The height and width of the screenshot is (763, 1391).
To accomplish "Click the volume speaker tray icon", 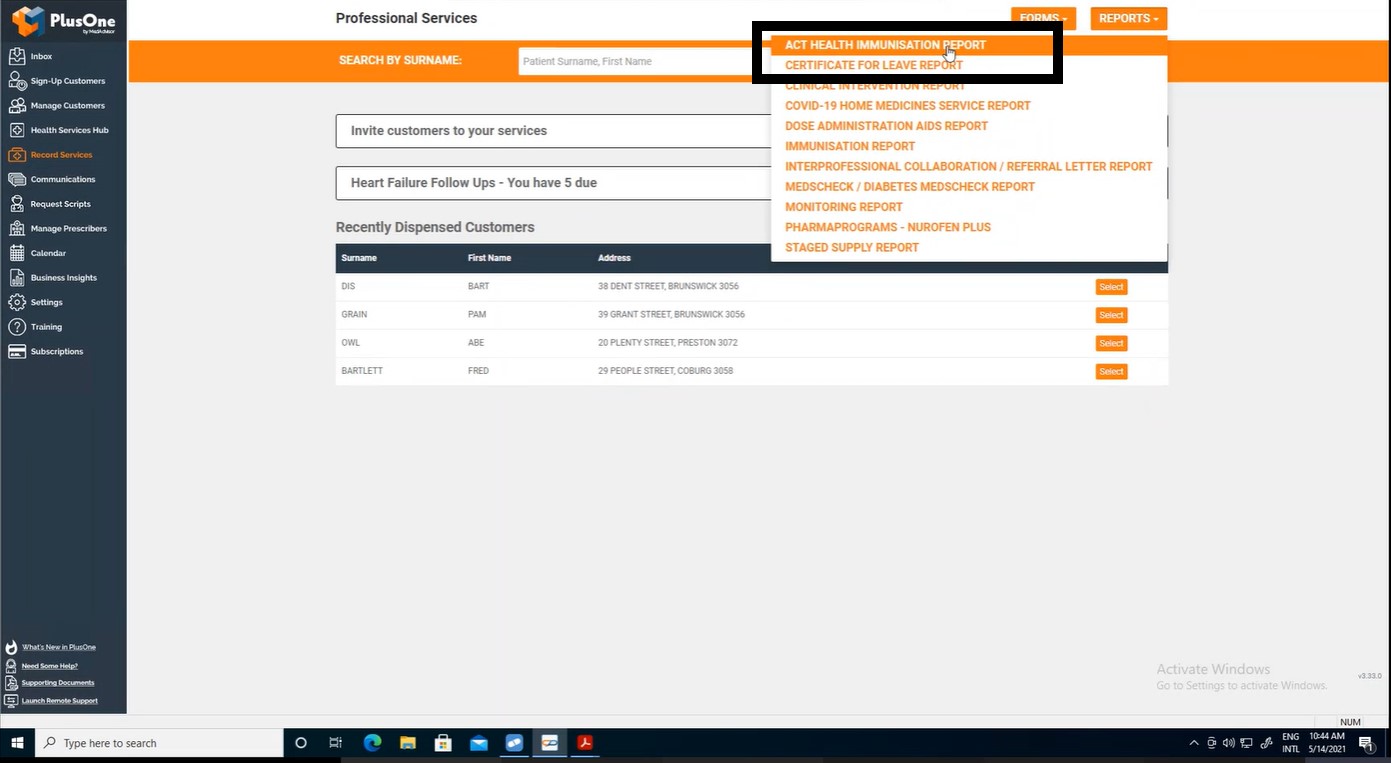I will (x=1229, y=743).
